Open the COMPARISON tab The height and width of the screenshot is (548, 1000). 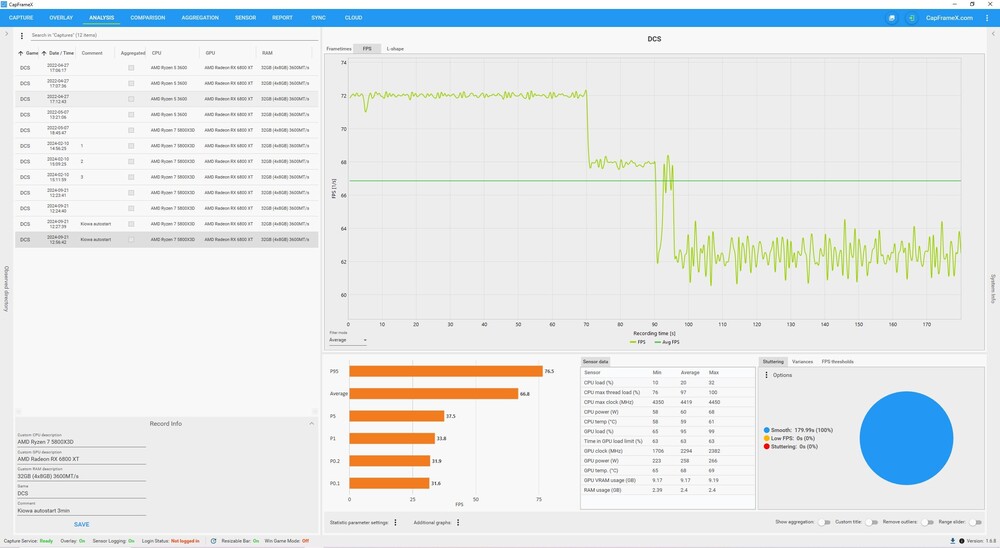tap(148, 18)
